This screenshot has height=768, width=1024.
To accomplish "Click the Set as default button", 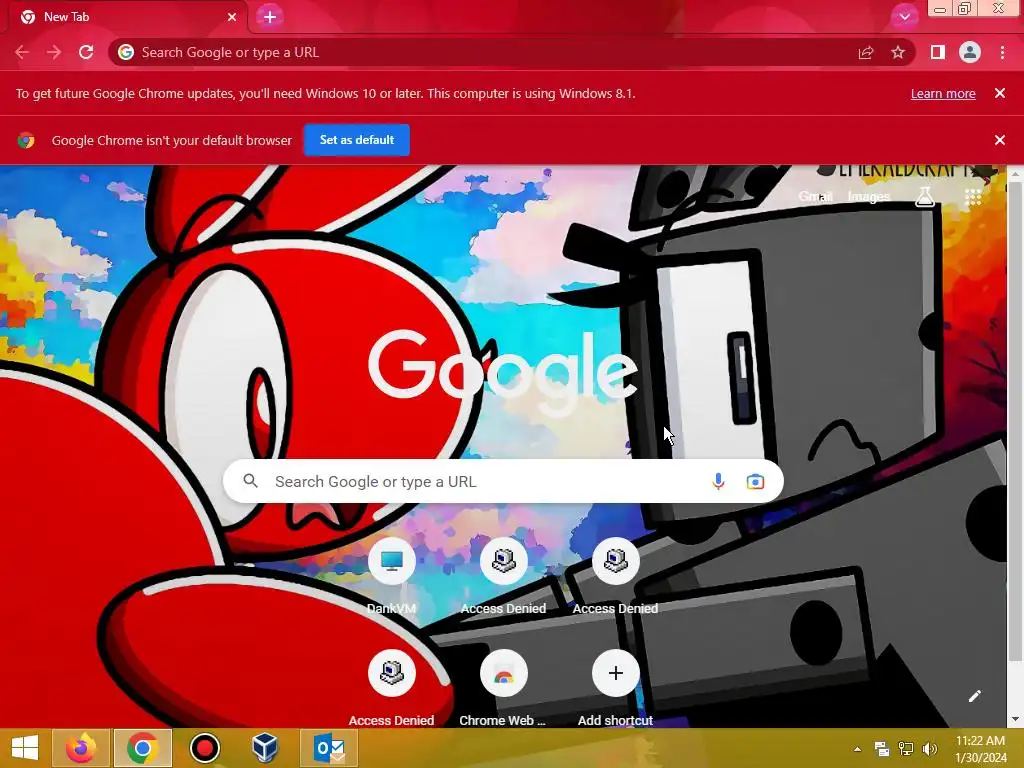I will pos(357,140).
